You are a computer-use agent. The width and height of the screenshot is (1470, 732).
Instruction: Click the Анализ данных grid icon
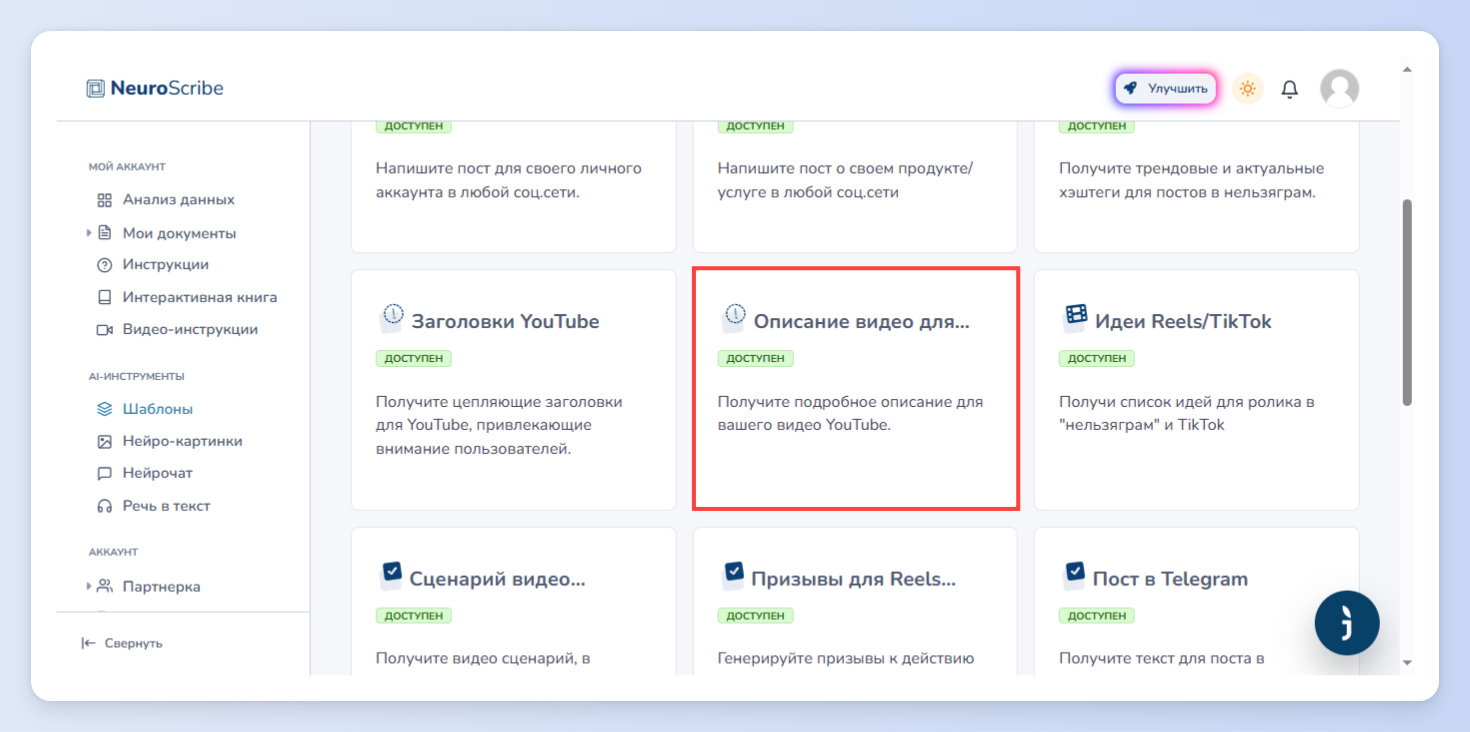click(x=104, y=200)
